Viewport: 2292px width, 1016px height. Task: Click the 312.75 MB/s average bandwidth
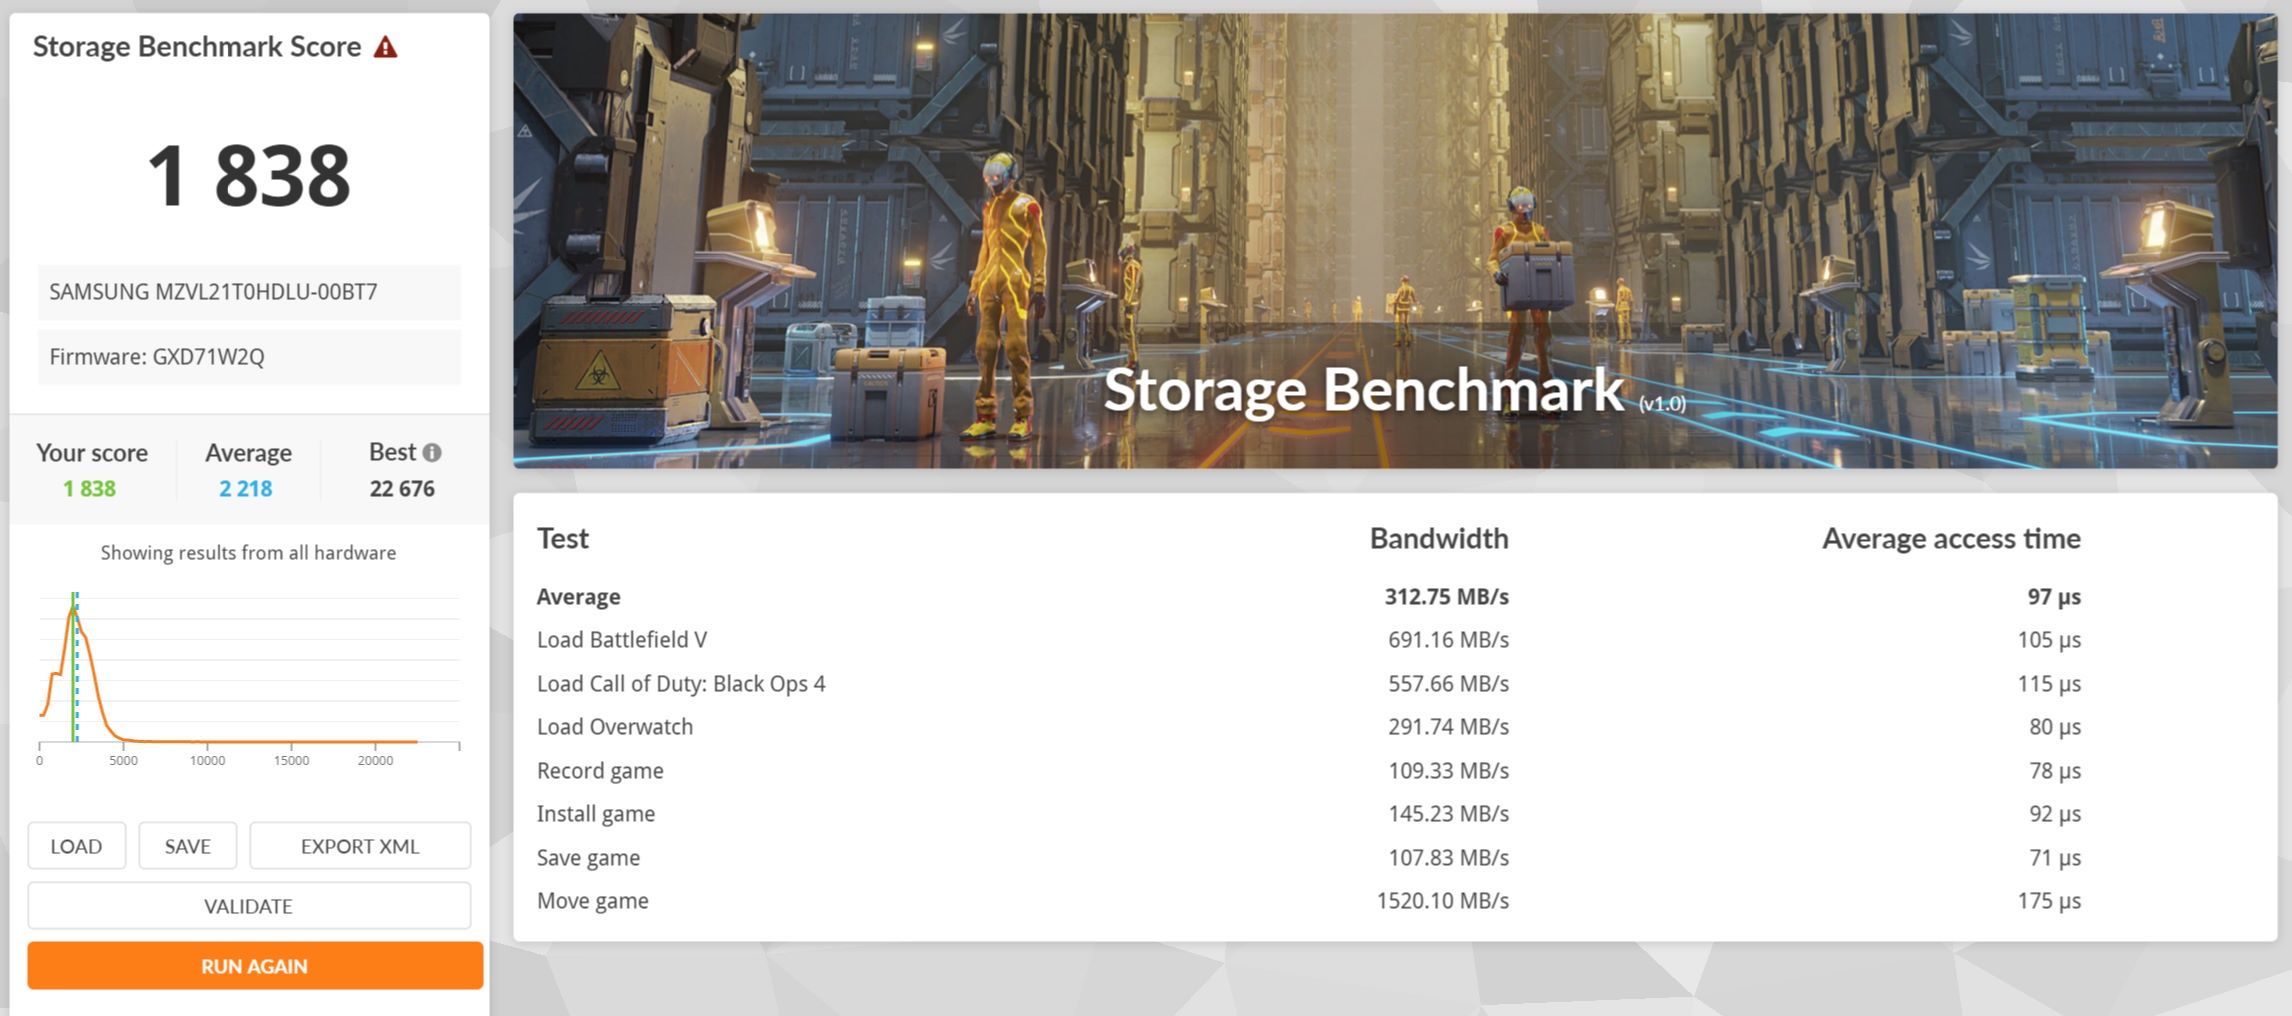1446,597
